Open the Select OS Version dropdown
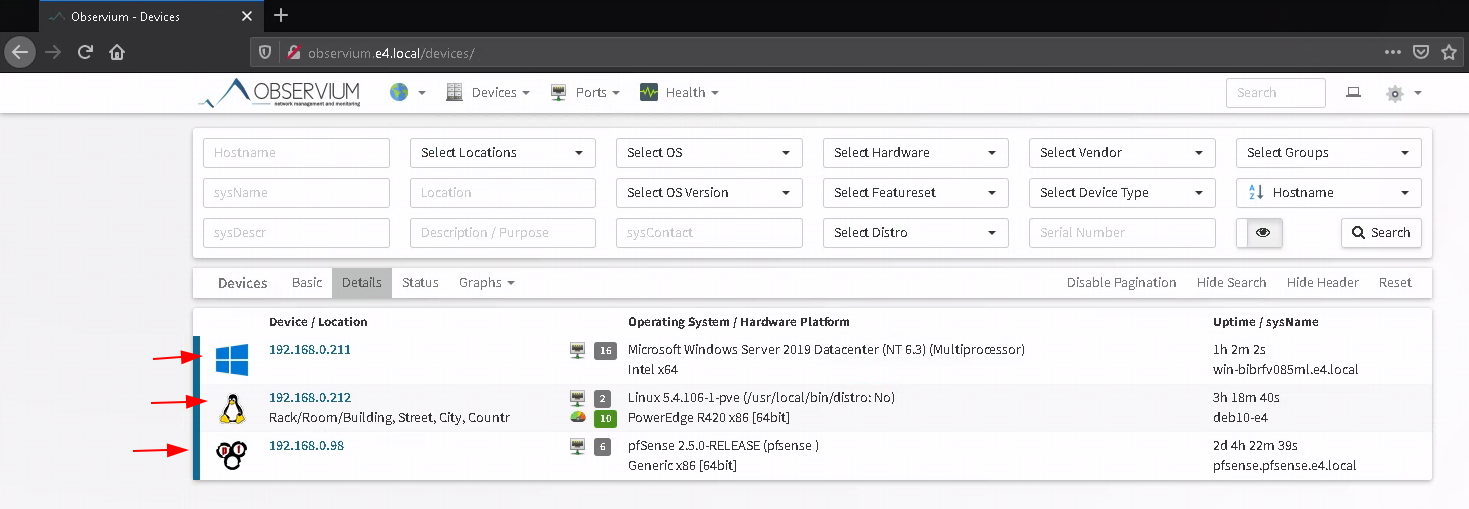This screenshot has height=509, width=1469. pyautogui.click(x=709, y=193)
